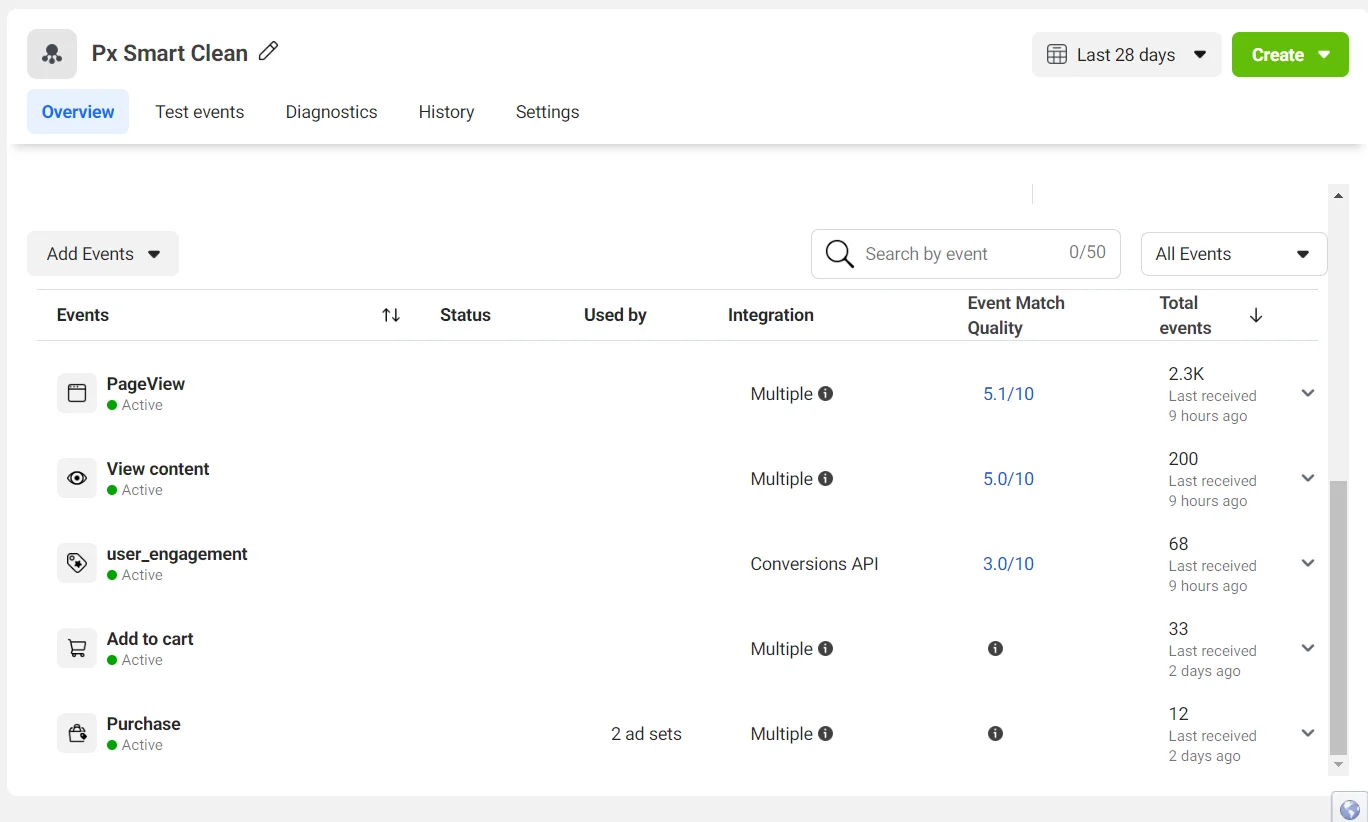1368x822 pixels.
Task: Click the green Create button
Action: click(1289, 55)
